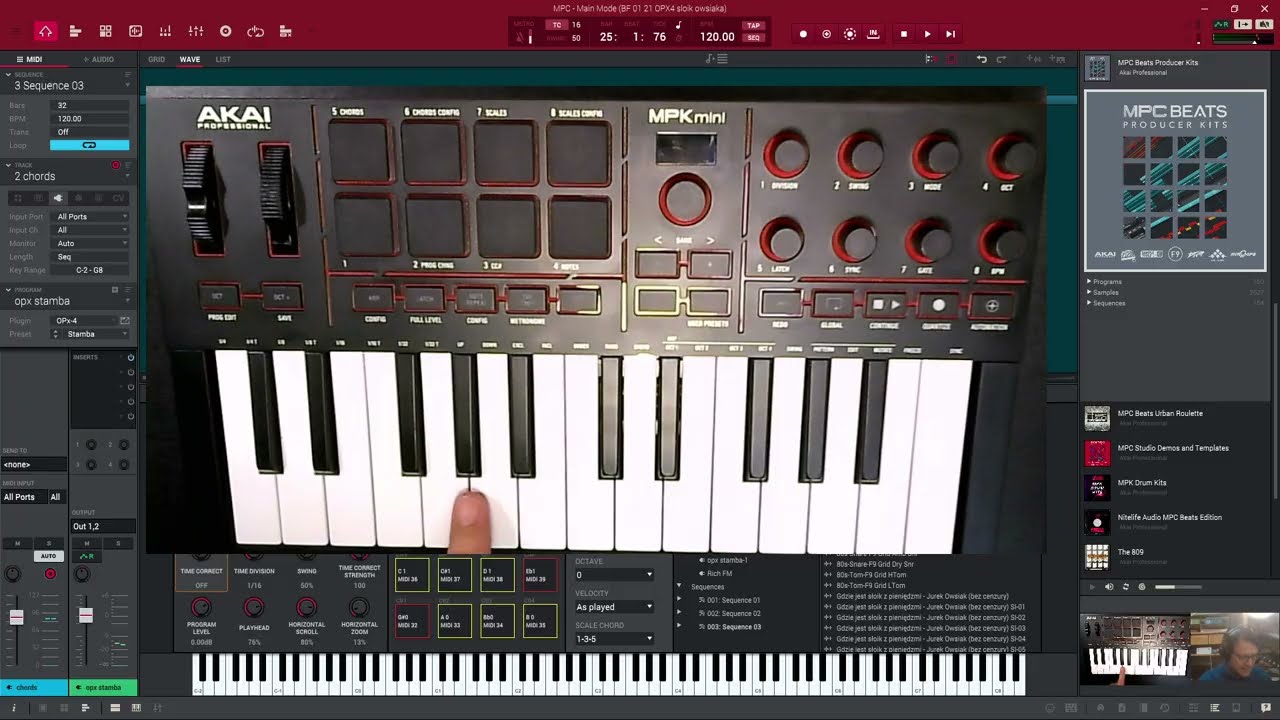The height and width of the screenshot is (720, 1280).
Task: Click the Play Start transport button
Action: coord(950,34)
